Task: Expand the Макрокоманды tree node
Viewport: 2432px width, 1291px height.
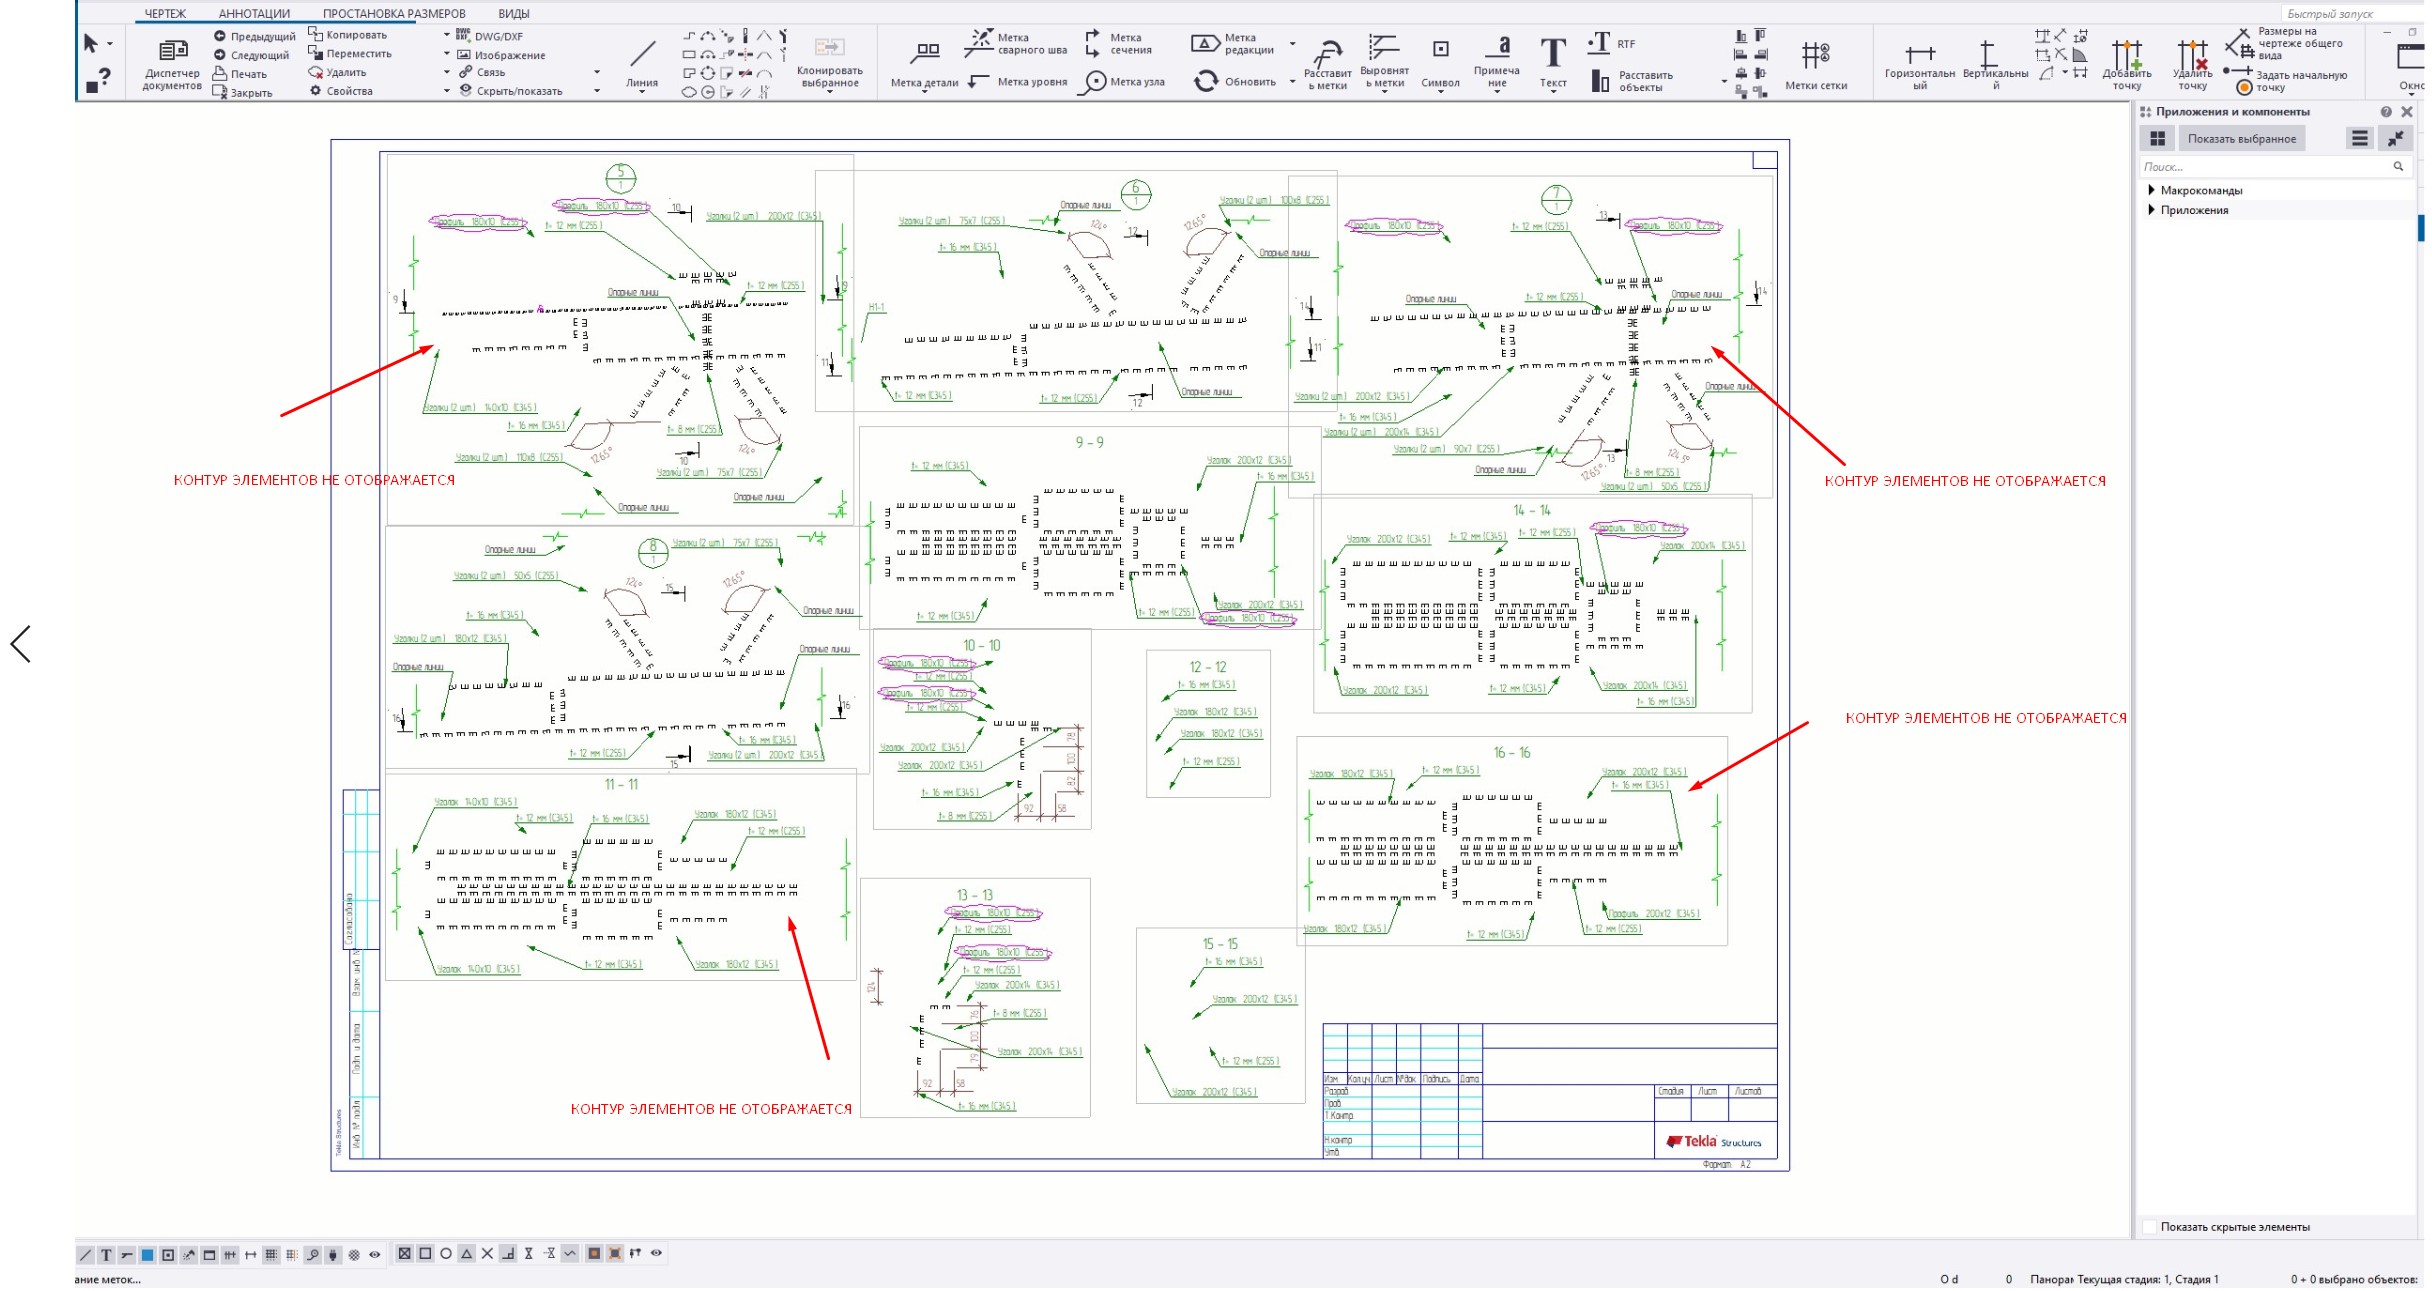Action: tap(2151, 190)
